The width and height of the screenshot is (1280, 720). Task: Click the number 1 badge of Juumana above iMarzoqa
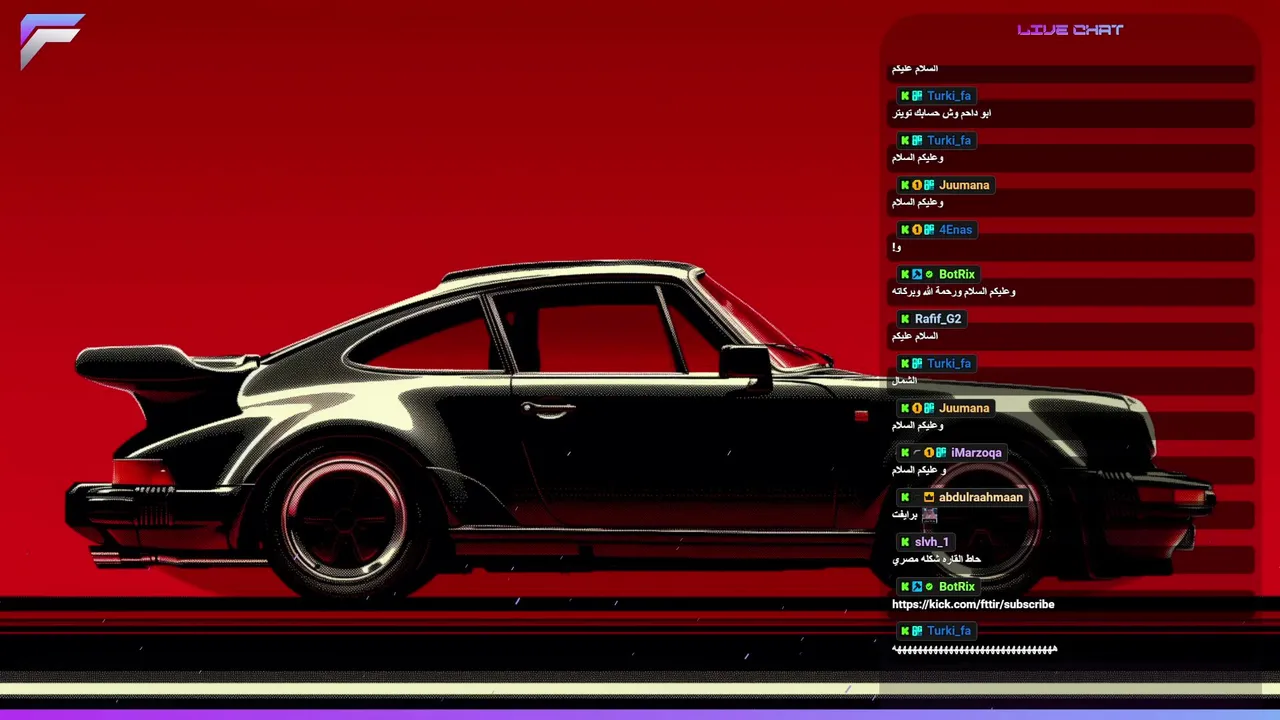pos(917,408)
